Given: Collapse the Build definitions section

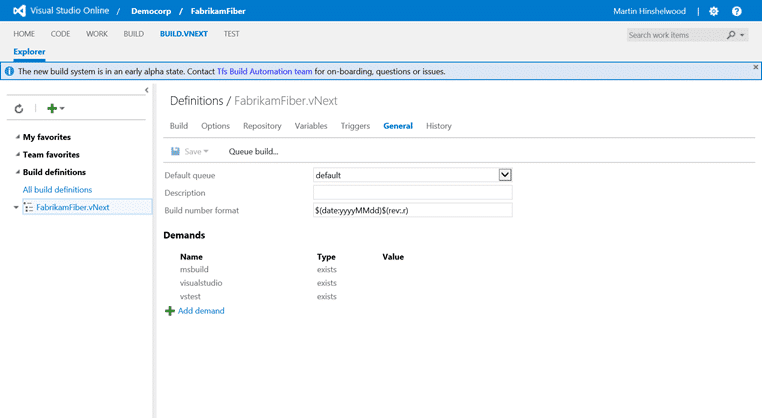Looking at the screenshot, I should 17,172.
